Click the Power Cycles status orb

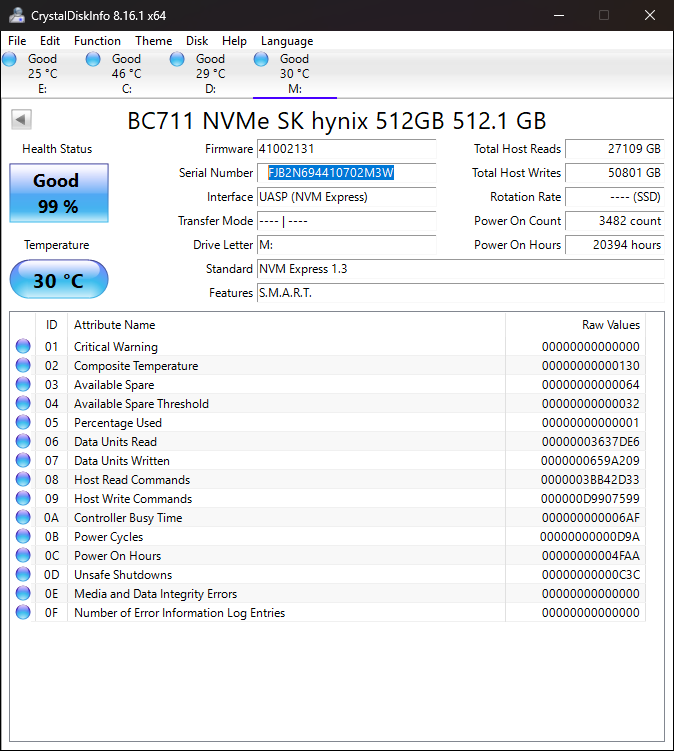[x=23, y=536]
